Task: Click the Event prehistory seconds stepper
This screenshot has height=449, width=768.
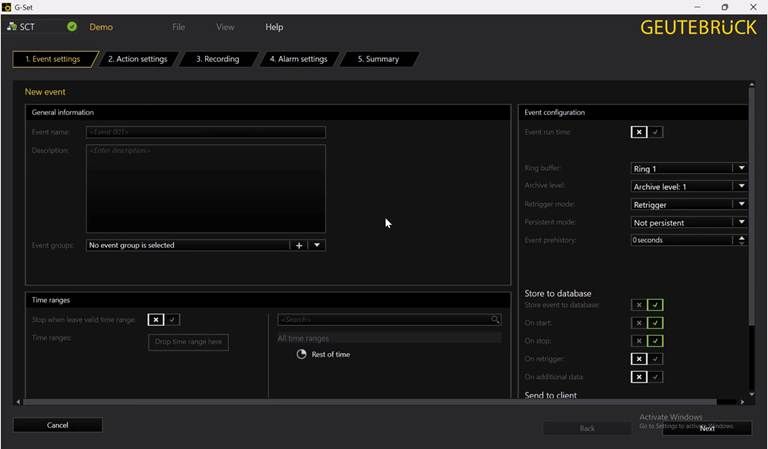Action: 741,240
